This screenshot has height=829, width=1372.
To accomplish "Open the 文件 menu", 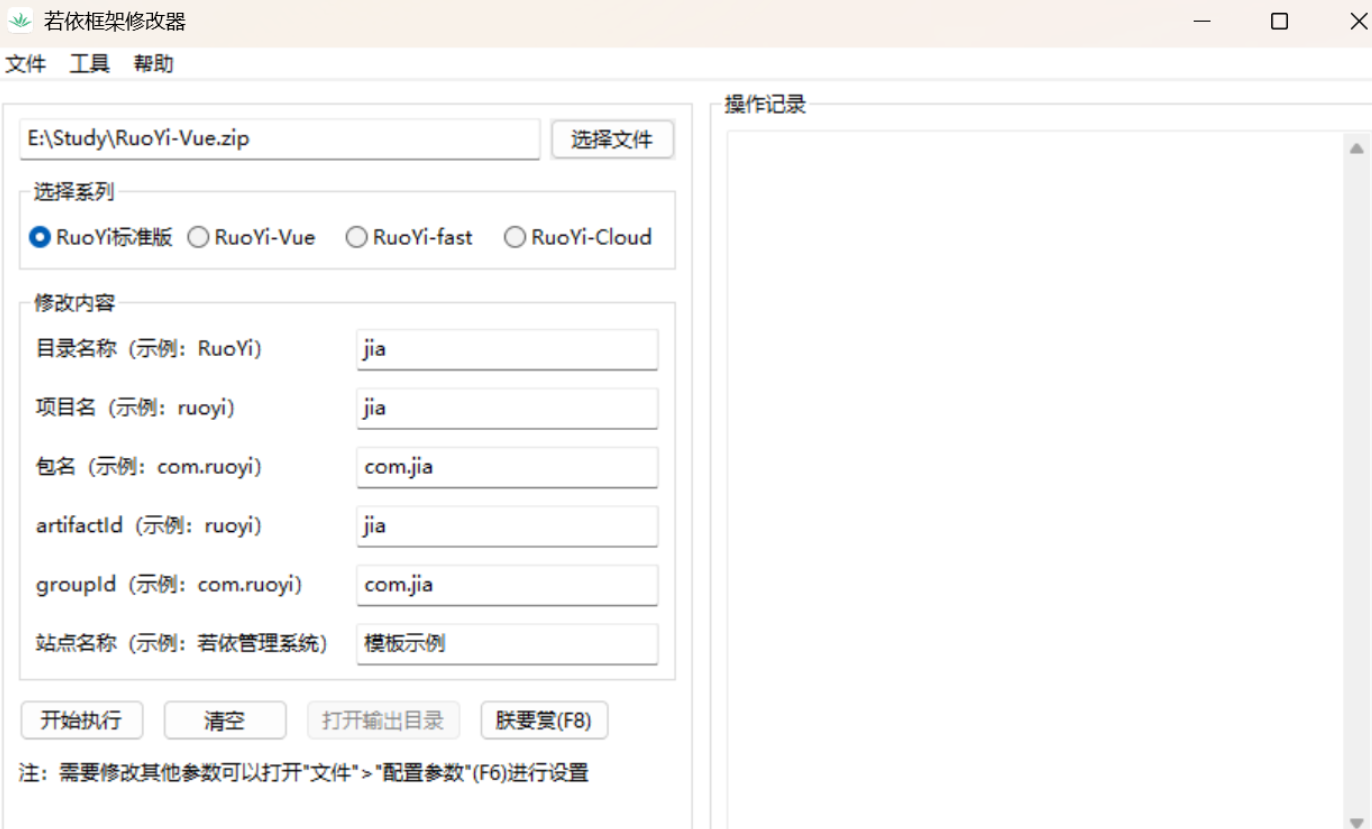I will point(26,64).
